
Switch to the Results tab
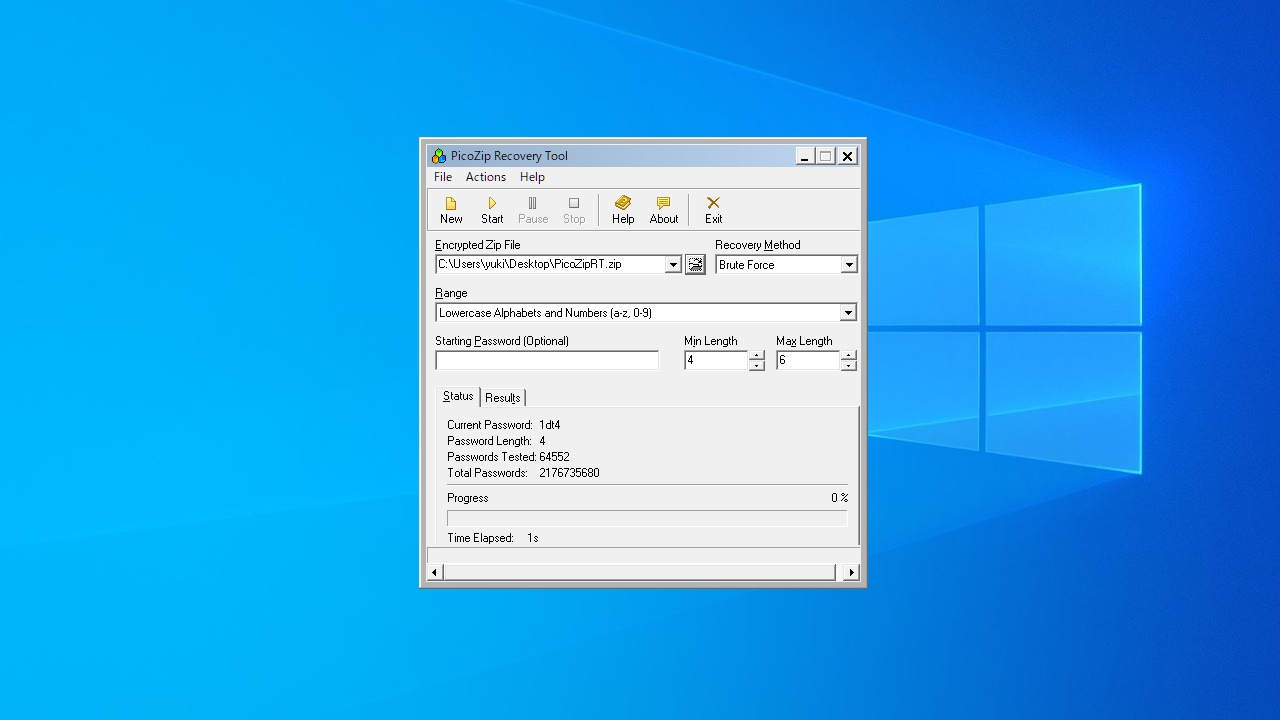coord(503,398)
